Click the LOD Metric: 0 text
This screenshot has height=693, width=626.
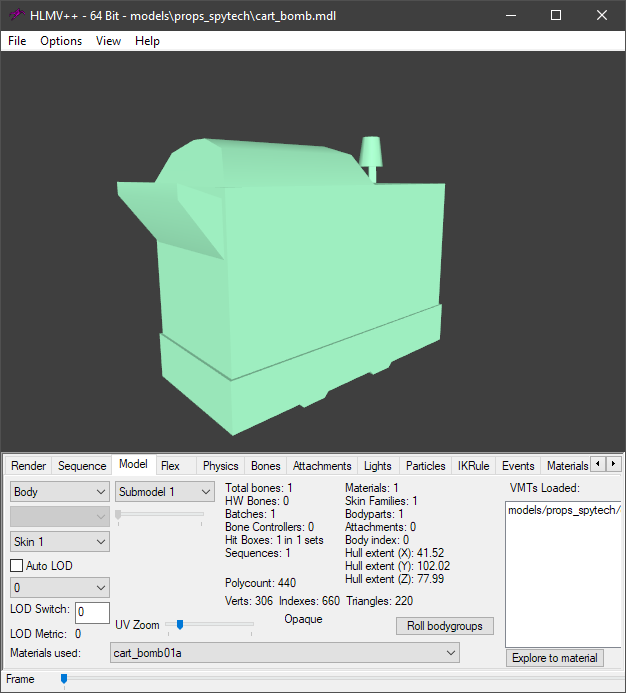click(46, 634)
